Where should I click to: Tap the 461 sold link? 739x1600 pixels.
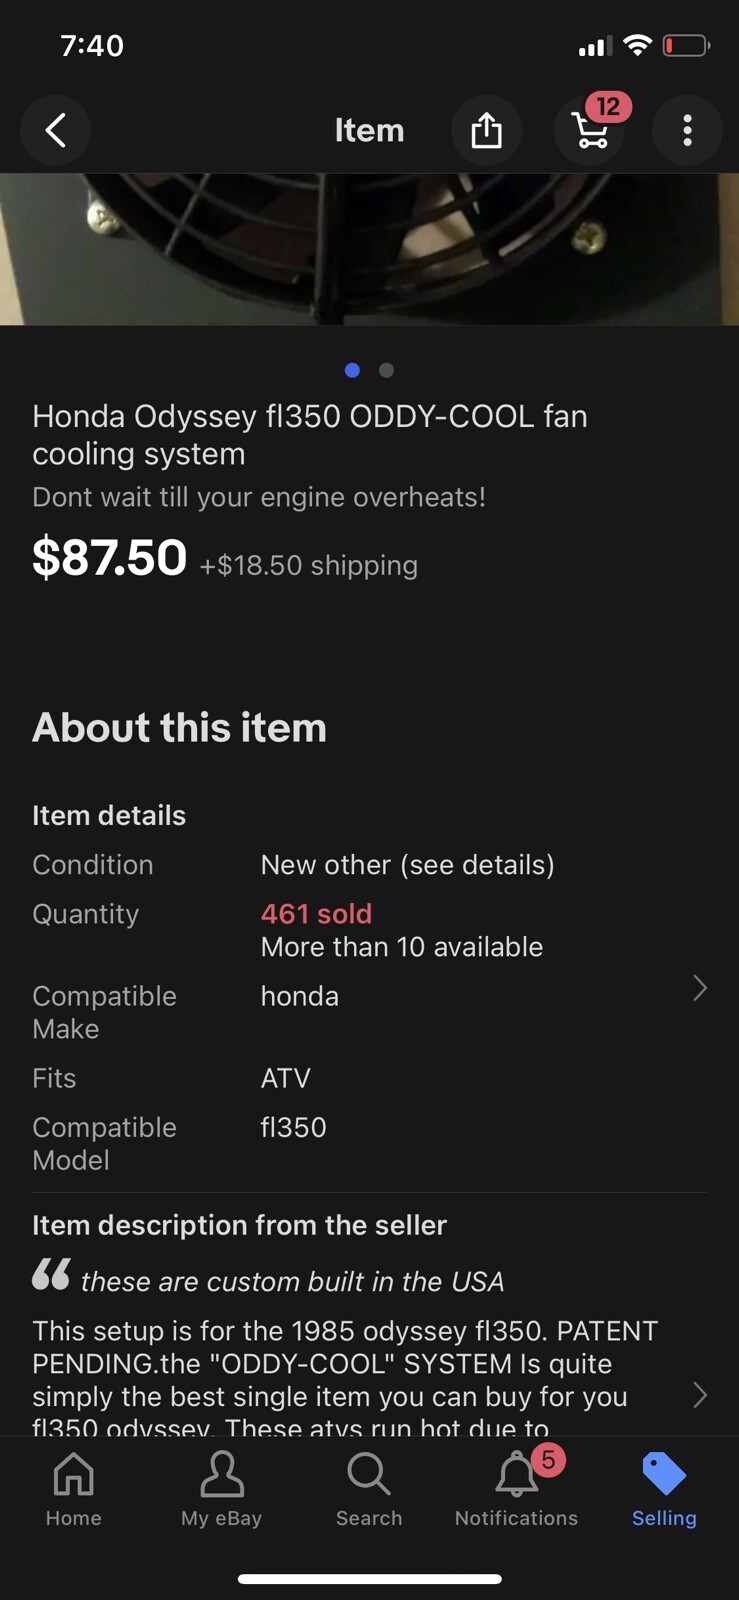pos(316,913)
